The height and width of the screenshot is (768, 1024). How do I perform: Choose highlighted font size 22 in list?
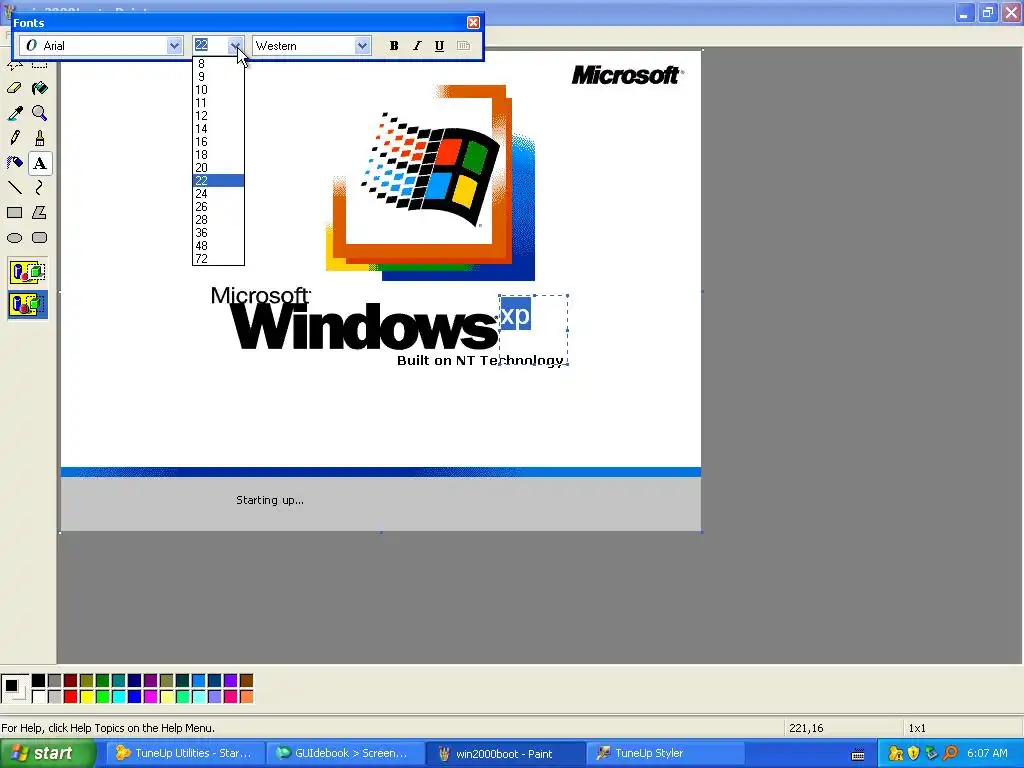coord(218,181)
